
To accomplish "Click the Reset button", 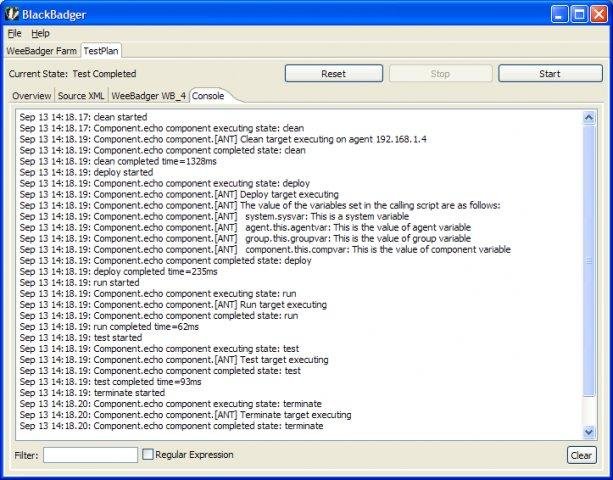I will pyautogui.click(x=333, y=73).
